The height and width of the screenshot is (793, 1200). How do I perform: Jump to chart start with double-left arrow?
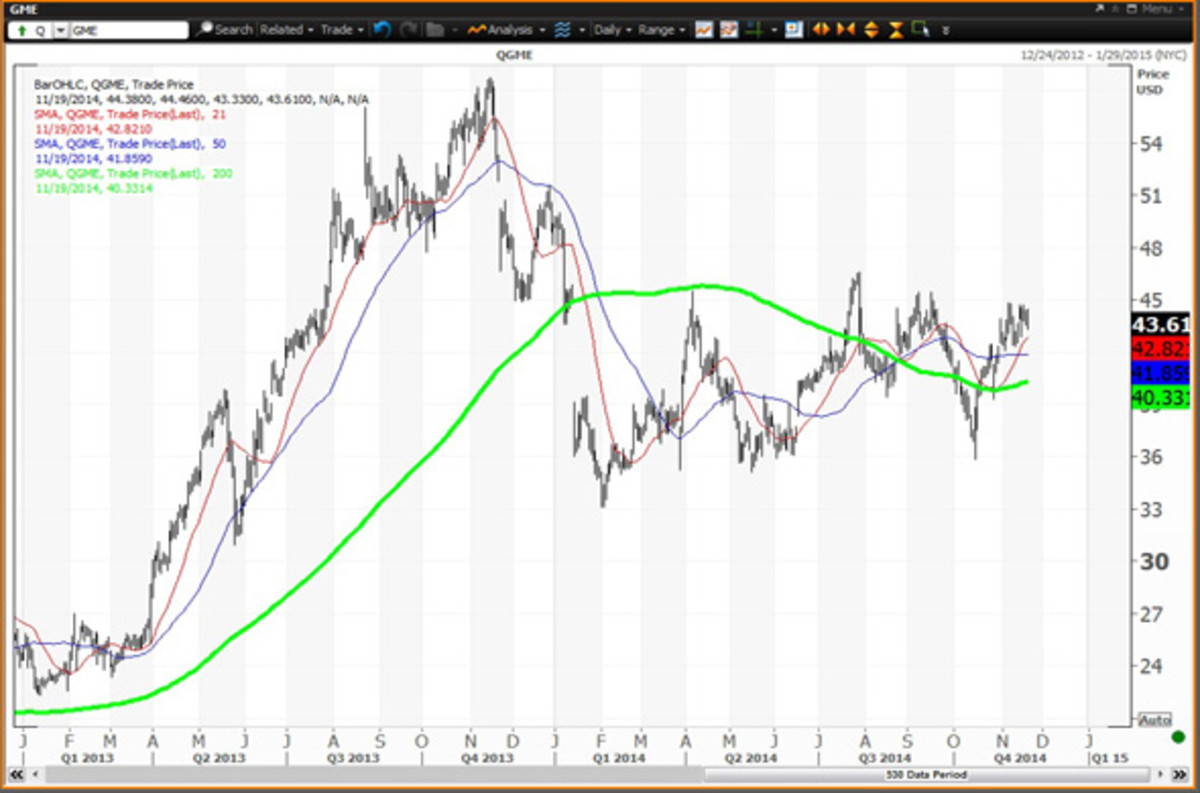[16, 775]
